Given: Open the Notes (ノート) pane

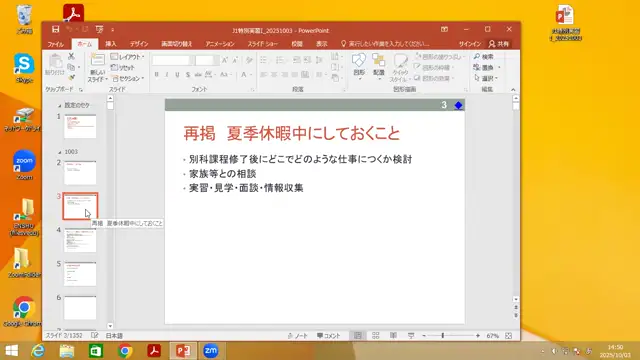Looking at the screenshot, I should 298,336.
